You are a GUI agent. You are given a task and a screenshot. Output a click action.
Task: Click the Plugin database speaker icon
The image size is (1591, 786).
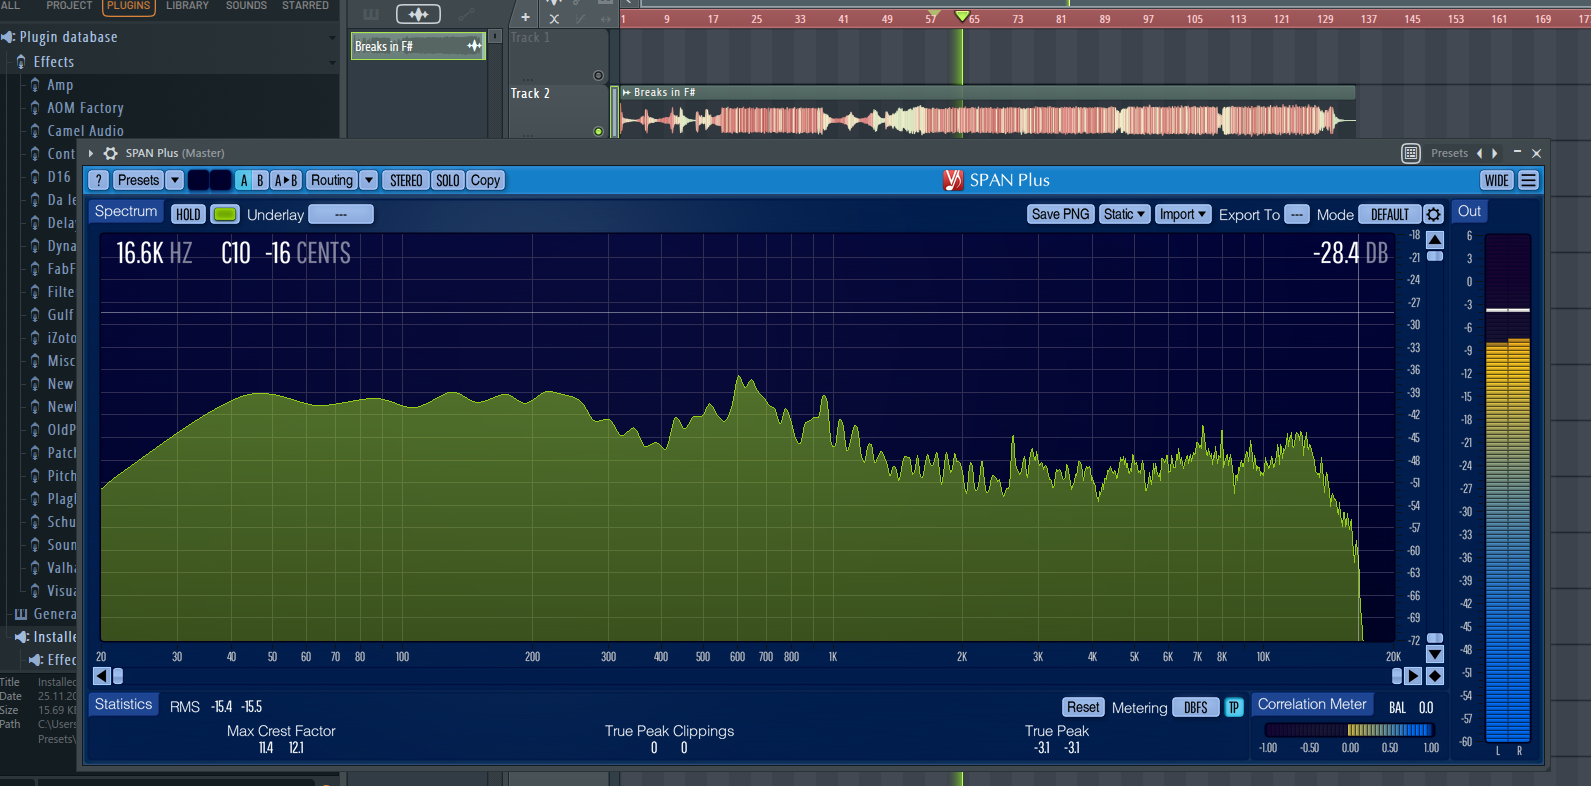click(x=8, y=37)
